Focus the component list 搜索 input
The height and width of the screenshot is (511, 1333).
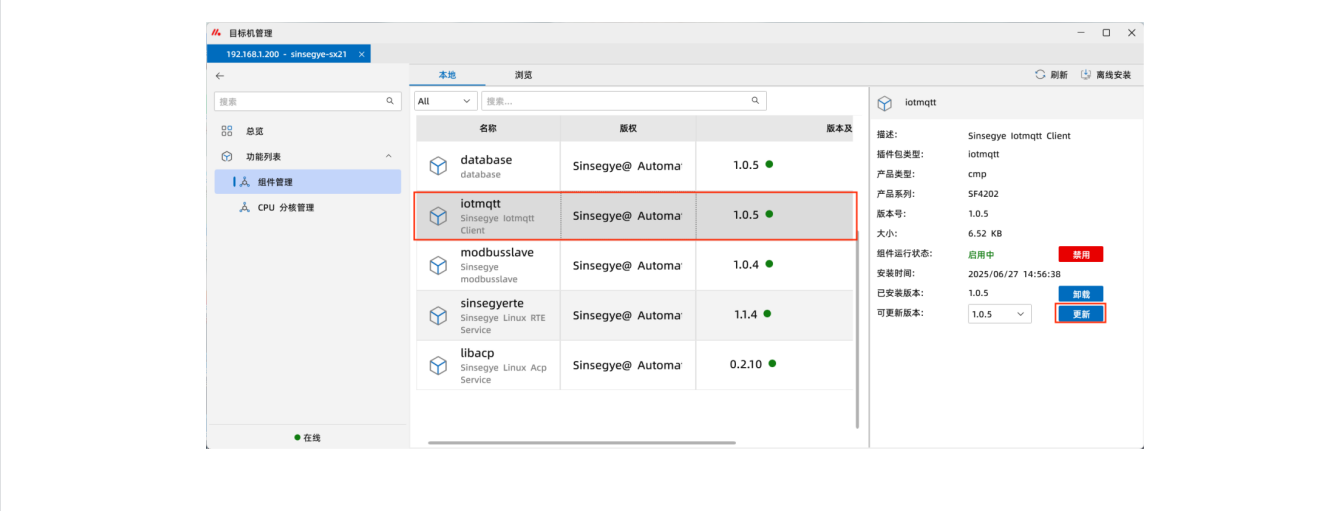624,101
